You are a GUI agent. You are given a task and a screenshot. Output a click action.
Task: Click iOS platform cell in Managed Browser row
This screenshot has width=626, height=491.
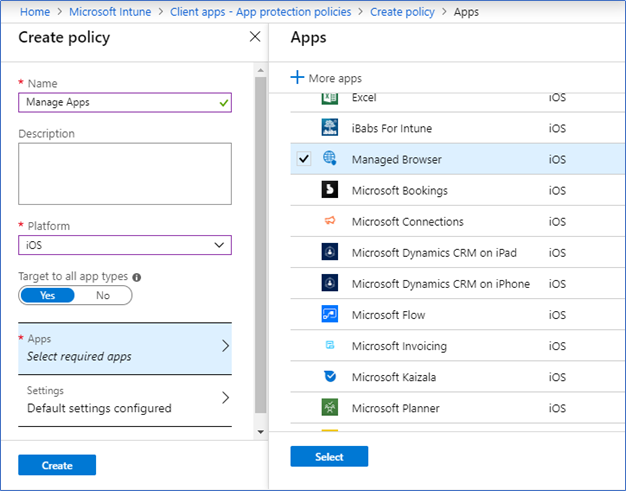(x=557, y=159)
